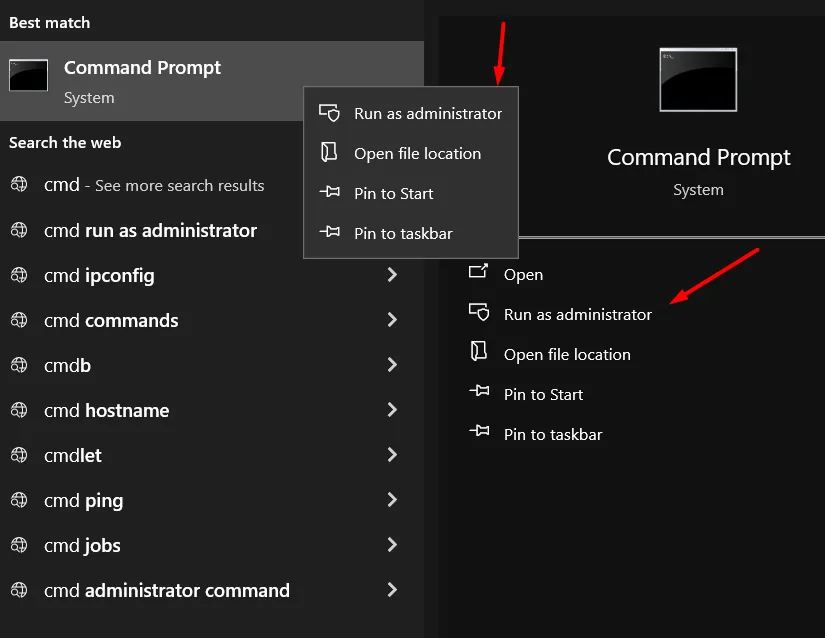The image size is (825, 638).
Task: Click the pin icon in right pane Pin to Start
Action: click(479, 391)
